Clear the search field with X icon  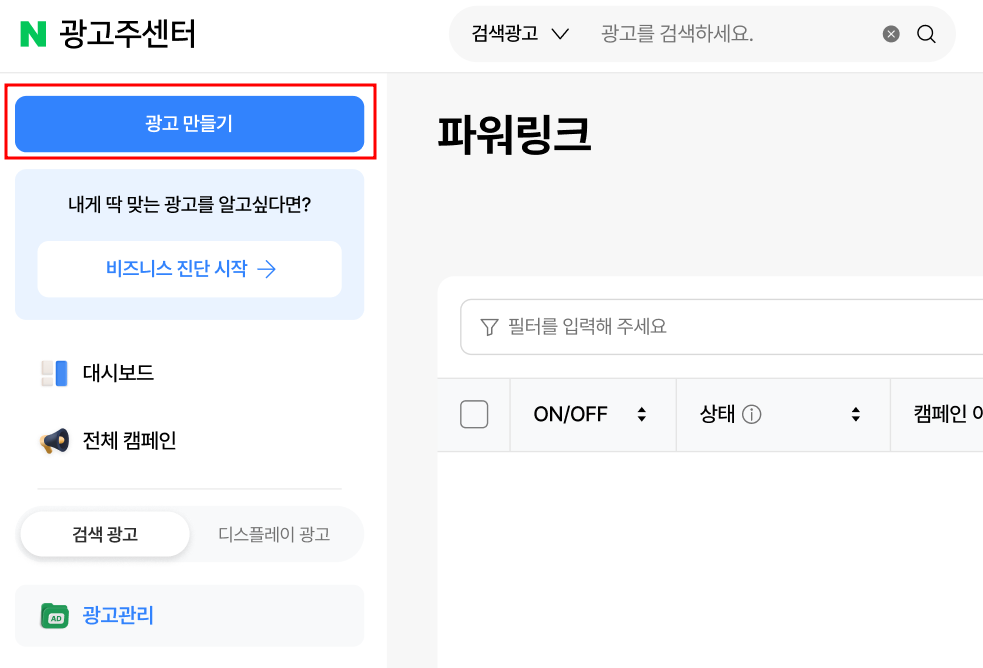891,34
